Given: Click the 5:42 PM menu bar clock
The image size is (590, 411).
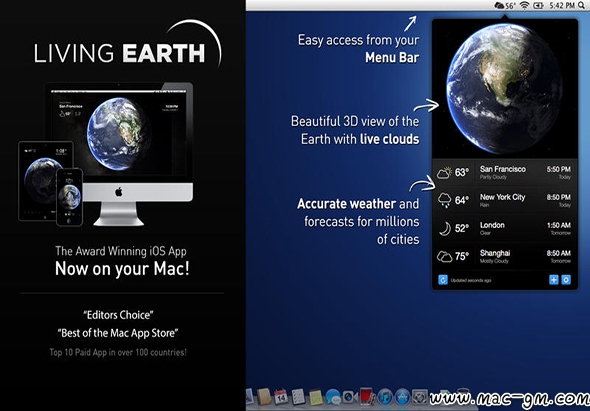Looking at the screenshot, I should pos(562,5).
